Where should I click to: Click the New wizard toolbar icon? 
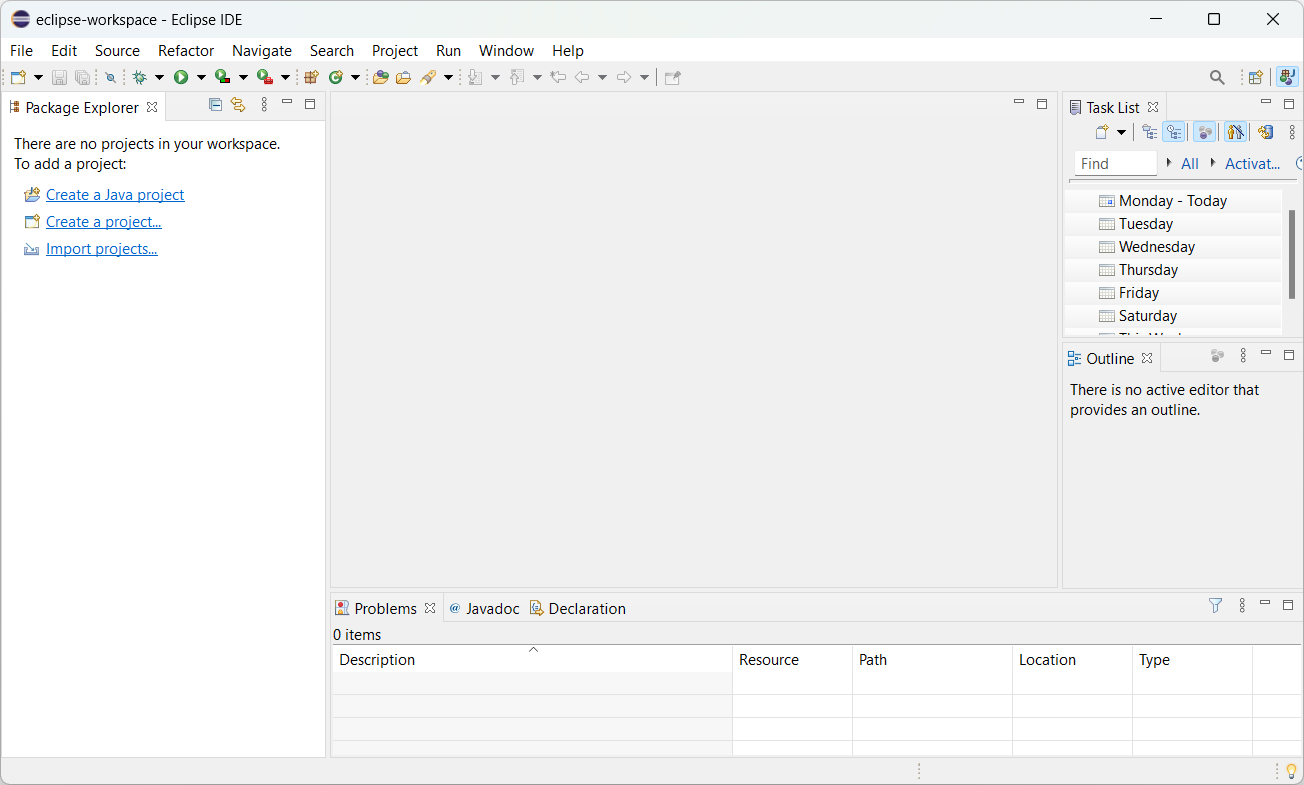click(x=18, y=77)
